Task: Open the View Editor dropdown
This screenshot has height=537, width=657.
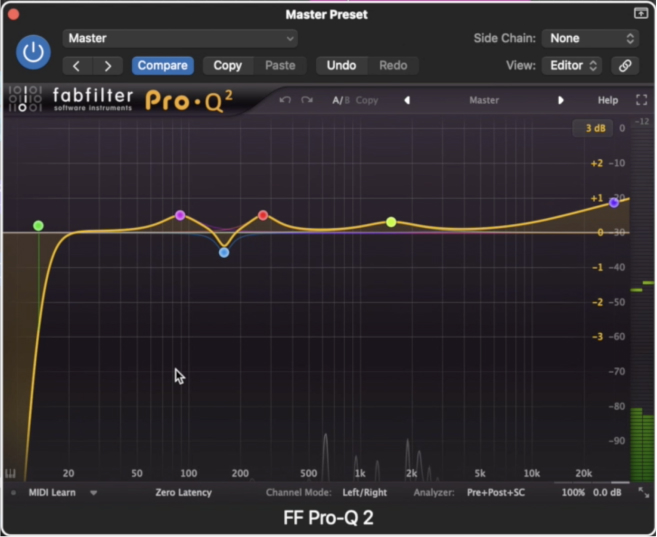Action: point(572,65)
